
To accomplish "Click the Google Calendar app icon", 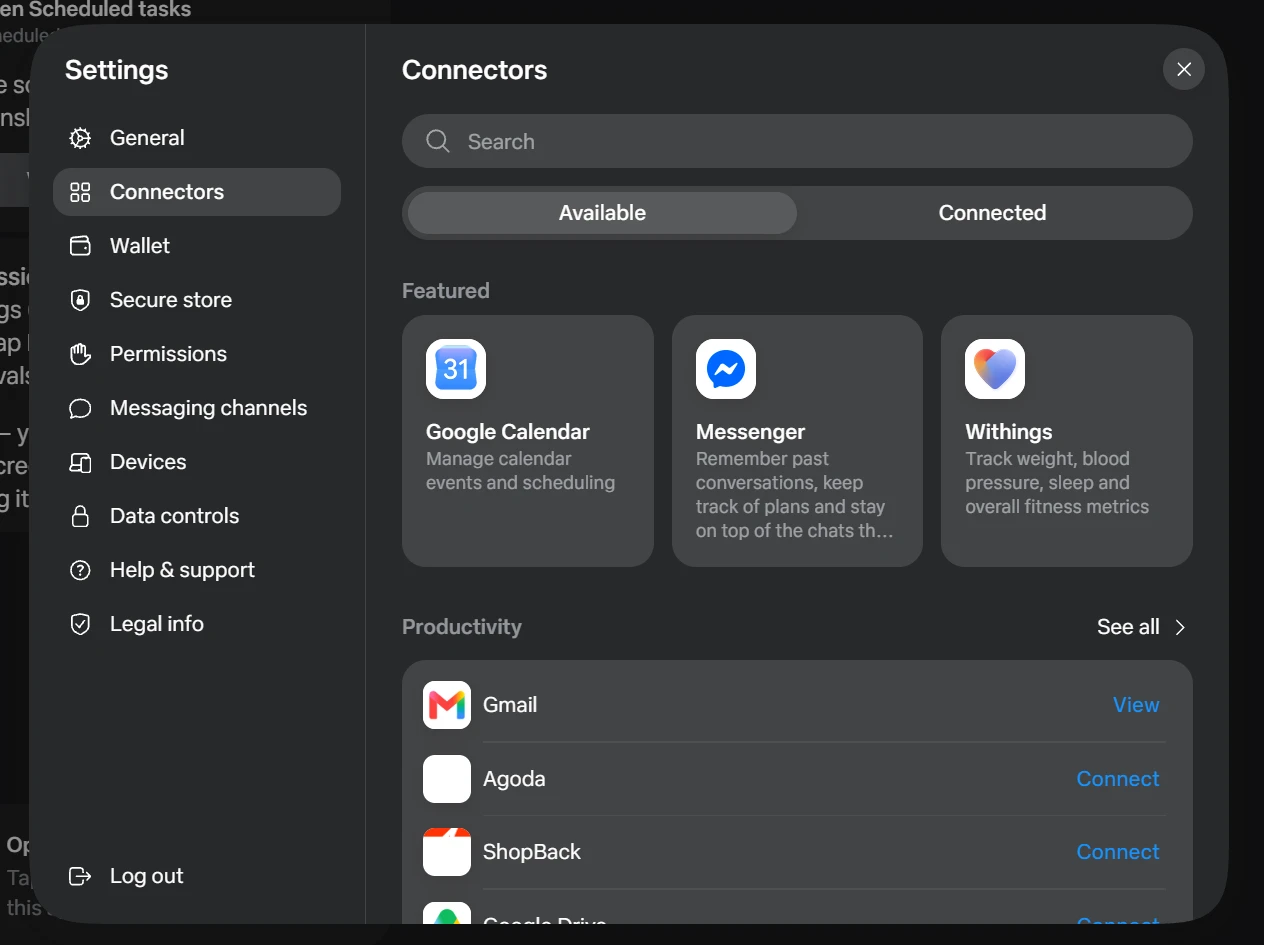I will tap(456, 369).
